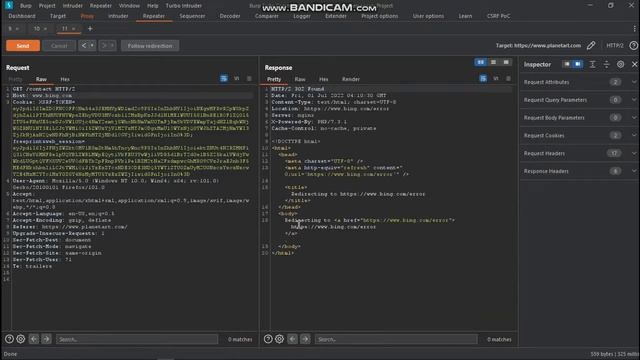Viewport: 640px width, 360px height.
Task: Select the Request Hex view tab
Action: (x=65, y=79)
